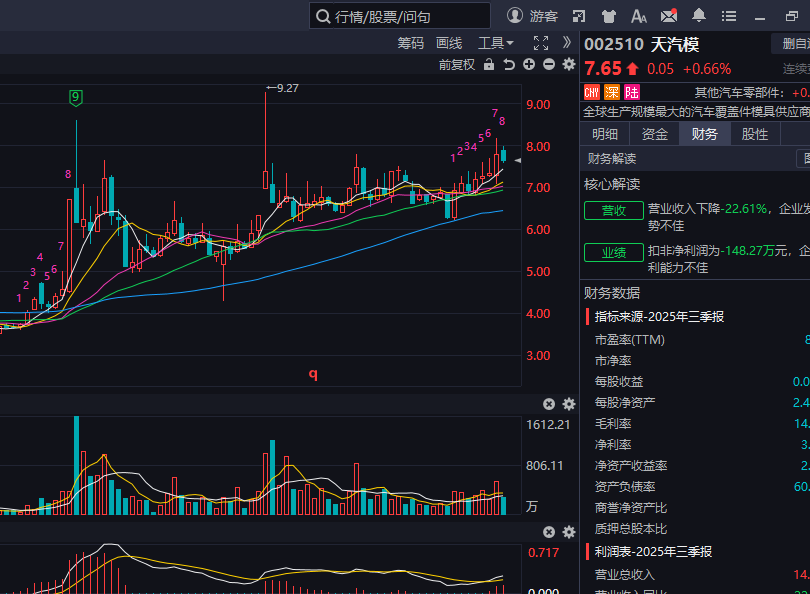Open volume panel settings gear
810x594 pixels.
(569, 404)
